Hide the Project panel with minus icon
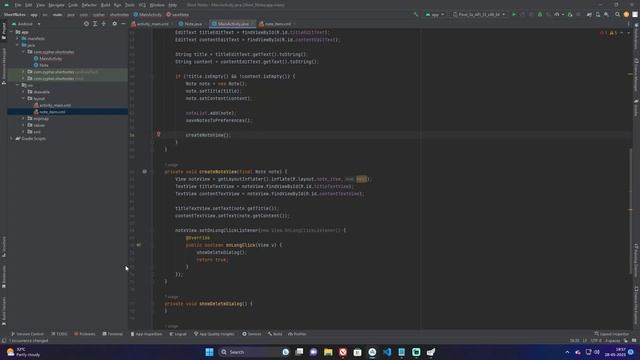This screenshot has height=360, width=640. coord(123,24)
